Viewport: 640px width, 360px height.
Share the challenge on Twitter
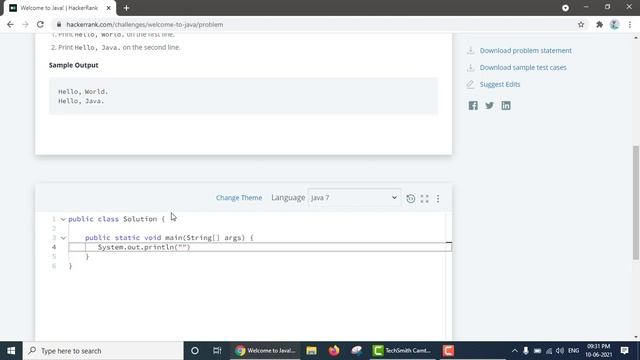pos(489,106)
